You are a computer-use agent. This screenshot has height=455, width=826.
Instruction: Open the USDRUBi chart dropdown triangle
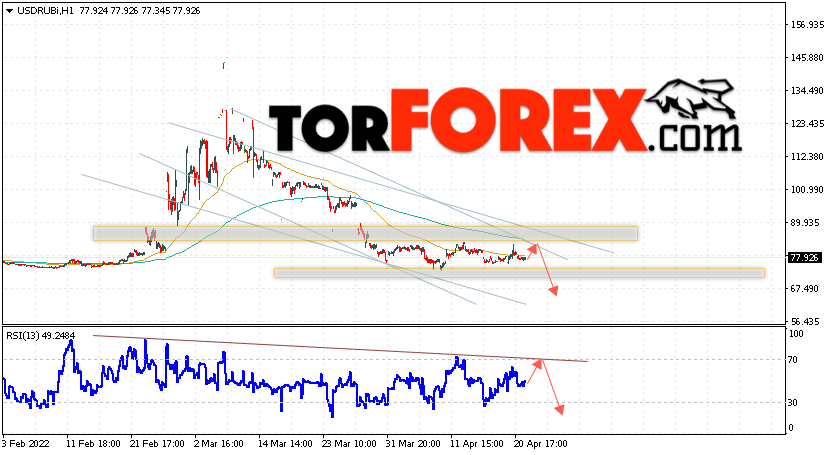[9, 11]
